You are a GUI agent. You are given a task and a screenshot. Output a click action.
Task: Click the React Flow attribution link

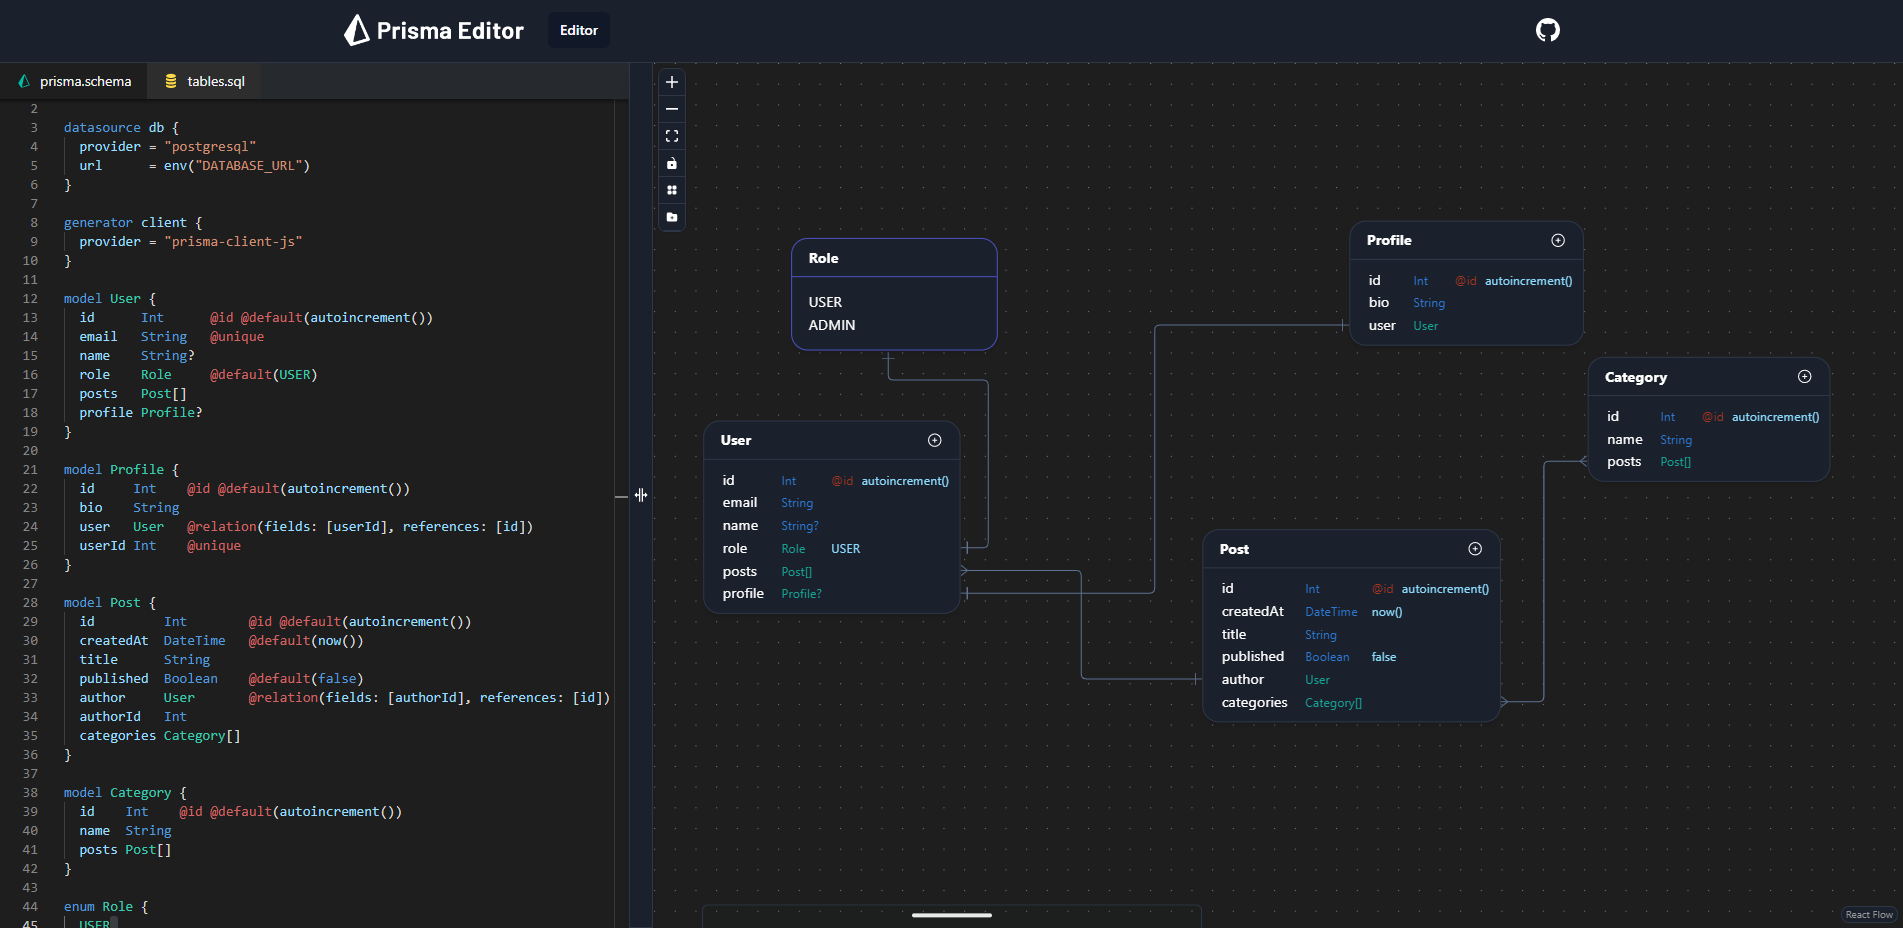(1869, 915)
